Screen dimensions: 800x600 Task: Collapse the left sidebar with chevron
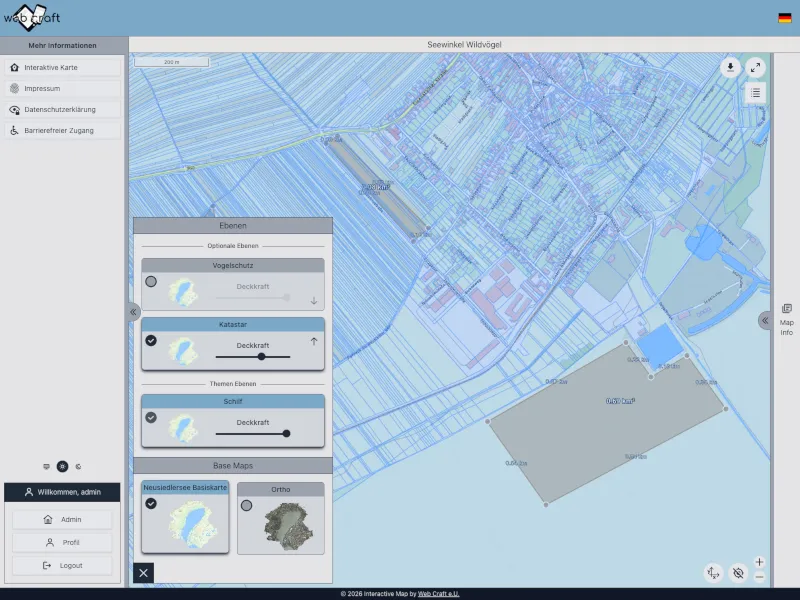[133, 312]
